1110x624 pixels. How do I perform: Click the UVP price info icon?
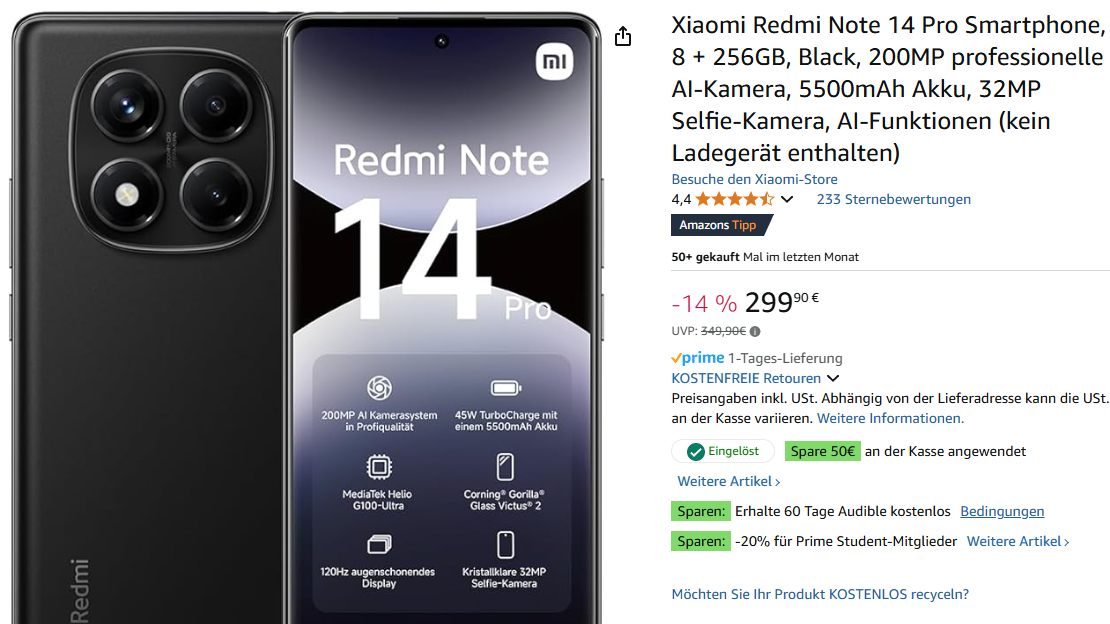click(755, 331)
